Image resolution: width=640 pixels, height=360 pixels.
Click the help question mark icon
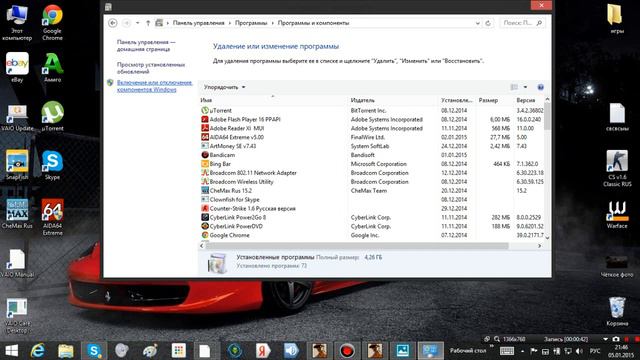click(x=540, y=87)
